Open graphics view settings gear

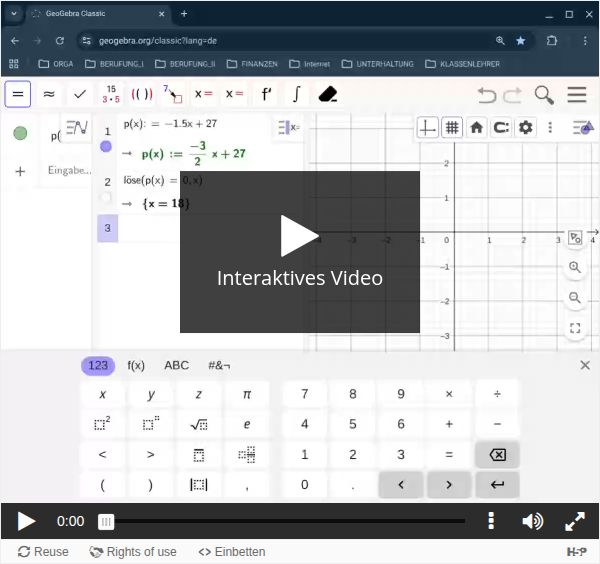525,128
